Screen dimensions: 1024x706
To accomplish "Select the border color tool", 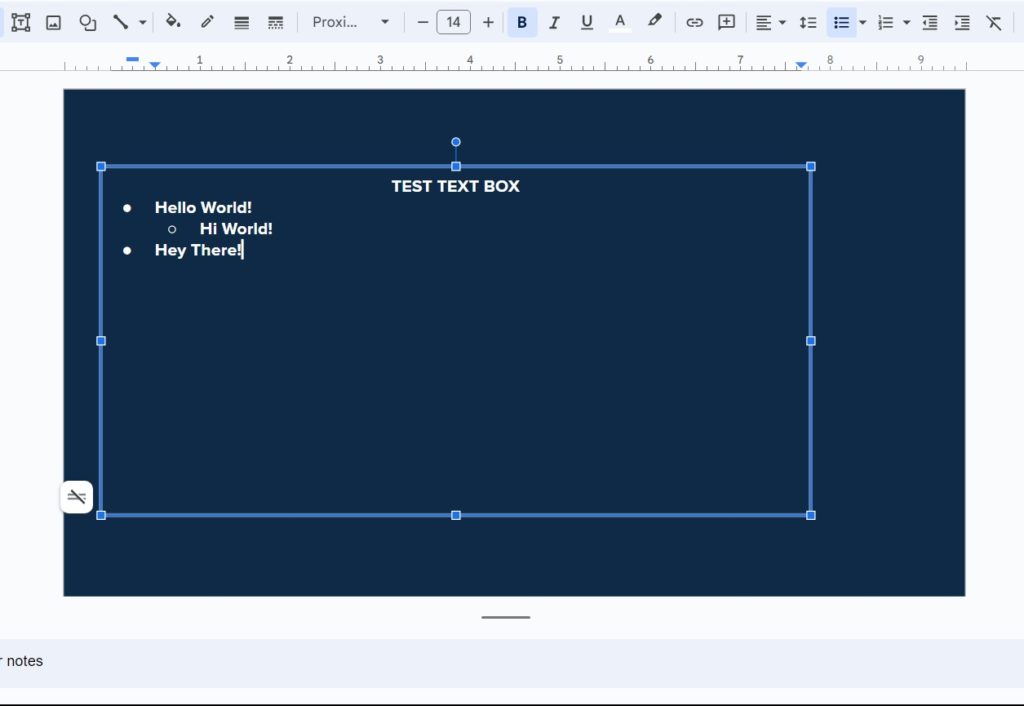I will [x=207, y=21].
